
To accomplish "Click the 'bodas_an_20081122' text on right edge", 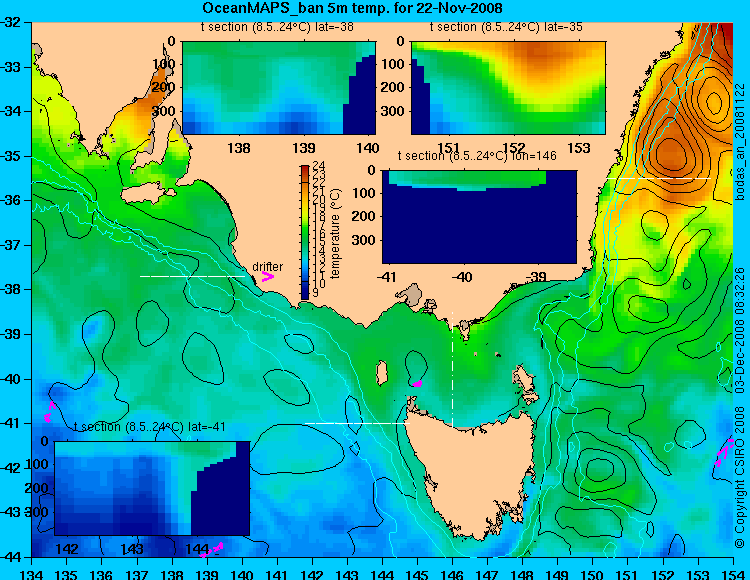I will point(740,142).
